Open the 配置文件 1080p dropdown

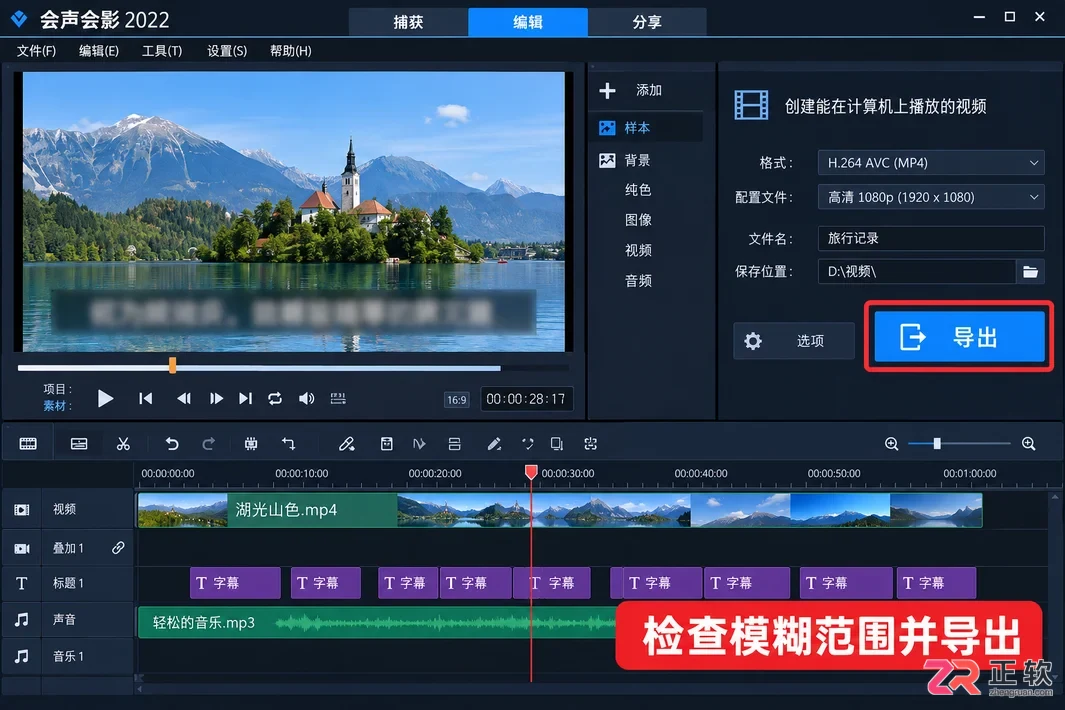[931, 197]
